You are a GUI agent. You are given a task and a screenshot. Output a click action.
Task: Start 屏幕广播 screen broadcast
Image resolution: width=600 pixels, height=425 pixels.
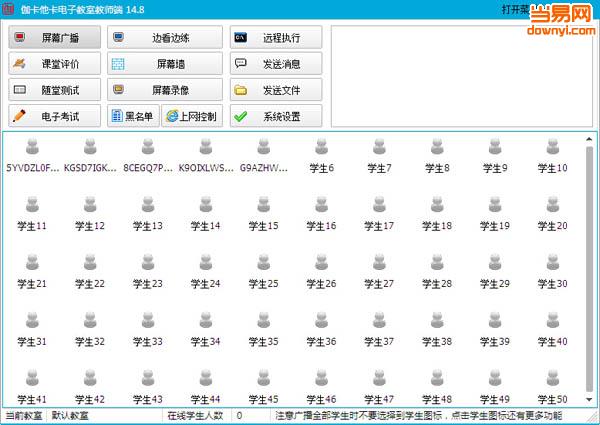pos(55,37)
